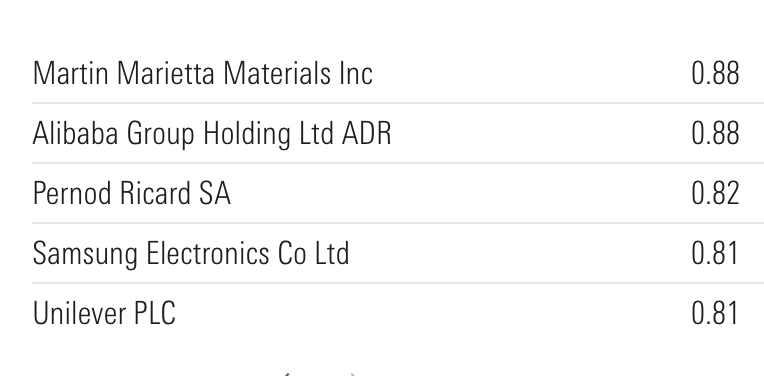Screen dimensions: 764x376
Task: Select the Pernod Ricard SA holding
Action: [131, 193]
